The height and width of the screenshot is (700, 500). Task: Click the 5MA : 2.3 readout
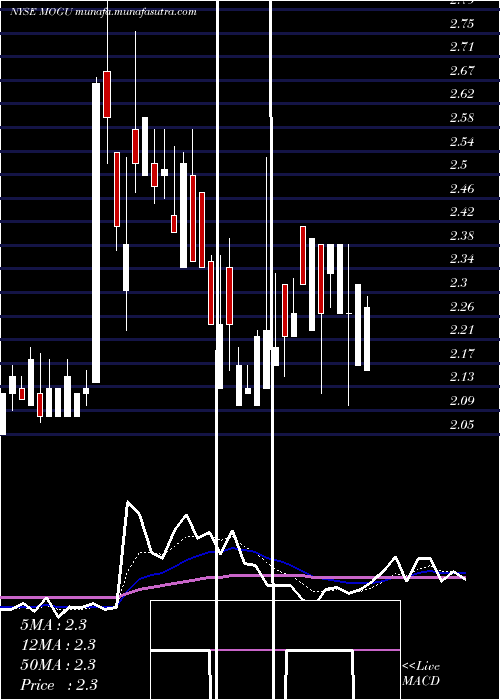tap(54, 625)
